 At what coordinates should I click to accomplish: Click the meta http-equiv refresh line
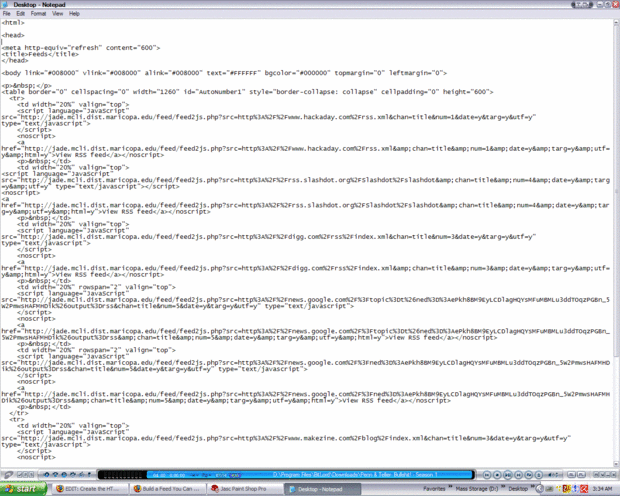click(81, 48)
